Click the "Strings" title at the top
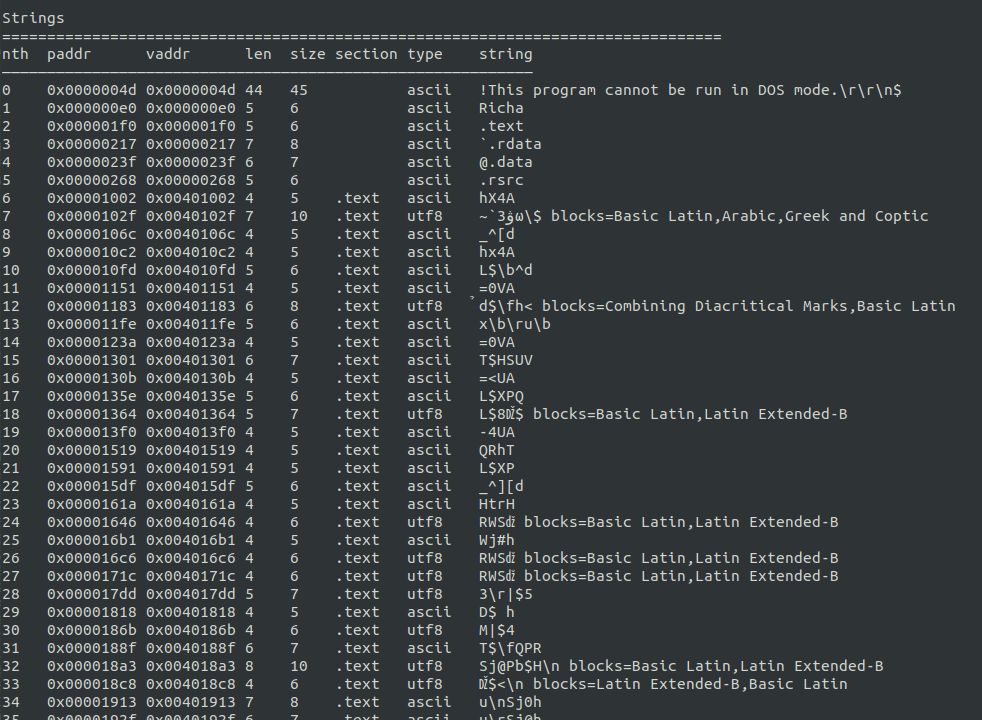982x720 pixels. click(x=33, y=18)
